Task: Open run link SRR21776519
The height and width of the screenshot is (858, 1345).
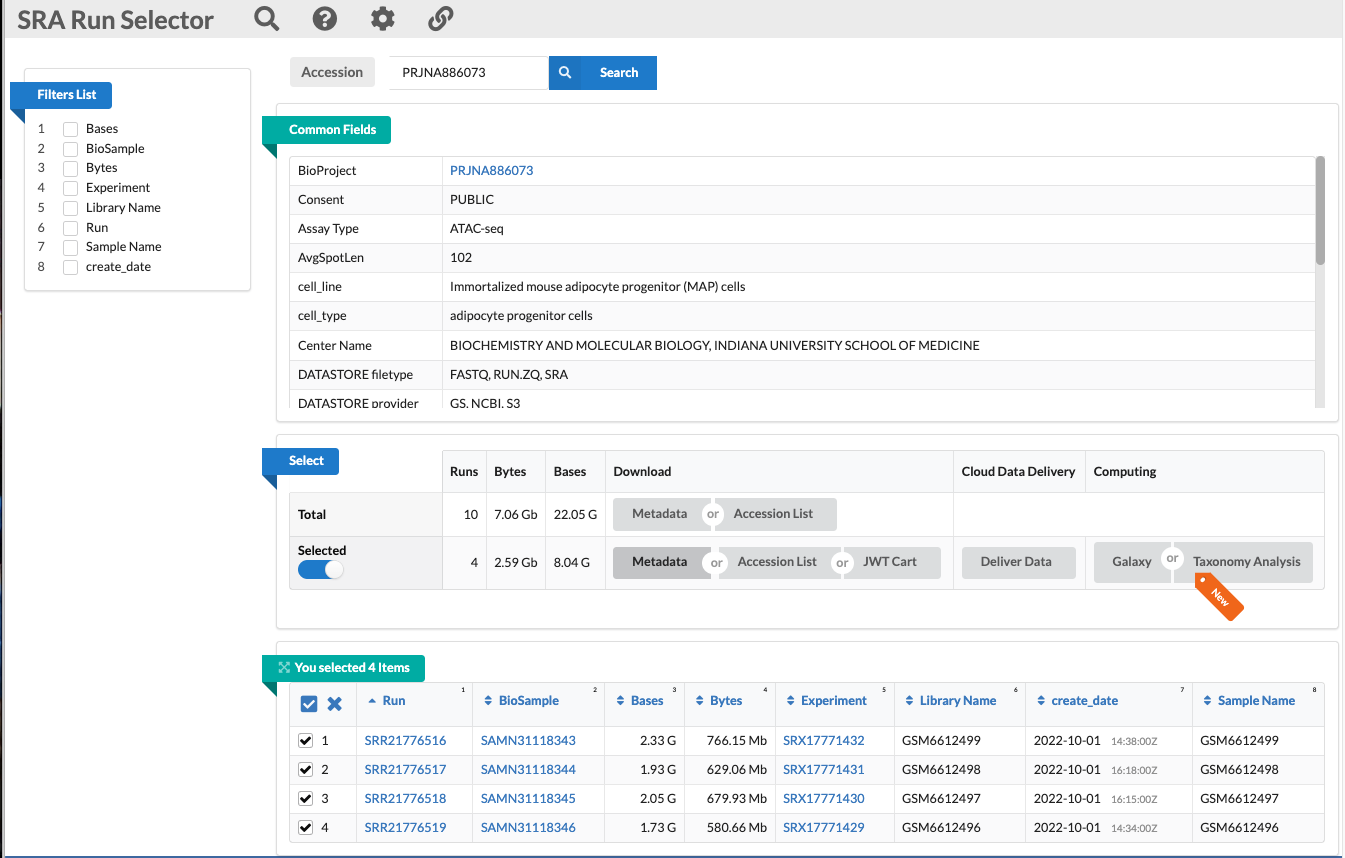Action: pyautogui.click(x=405, y=828)
